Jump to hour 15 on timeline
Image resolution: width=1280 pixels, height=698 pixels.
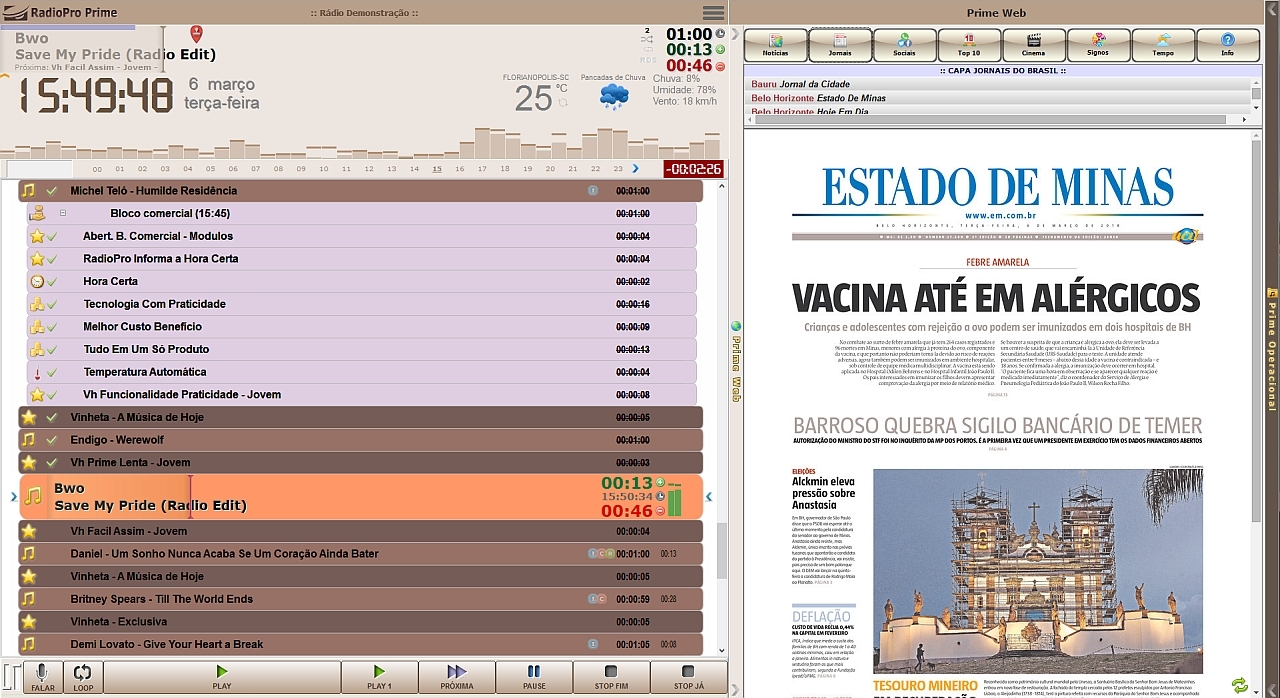(x=437, y=169)
